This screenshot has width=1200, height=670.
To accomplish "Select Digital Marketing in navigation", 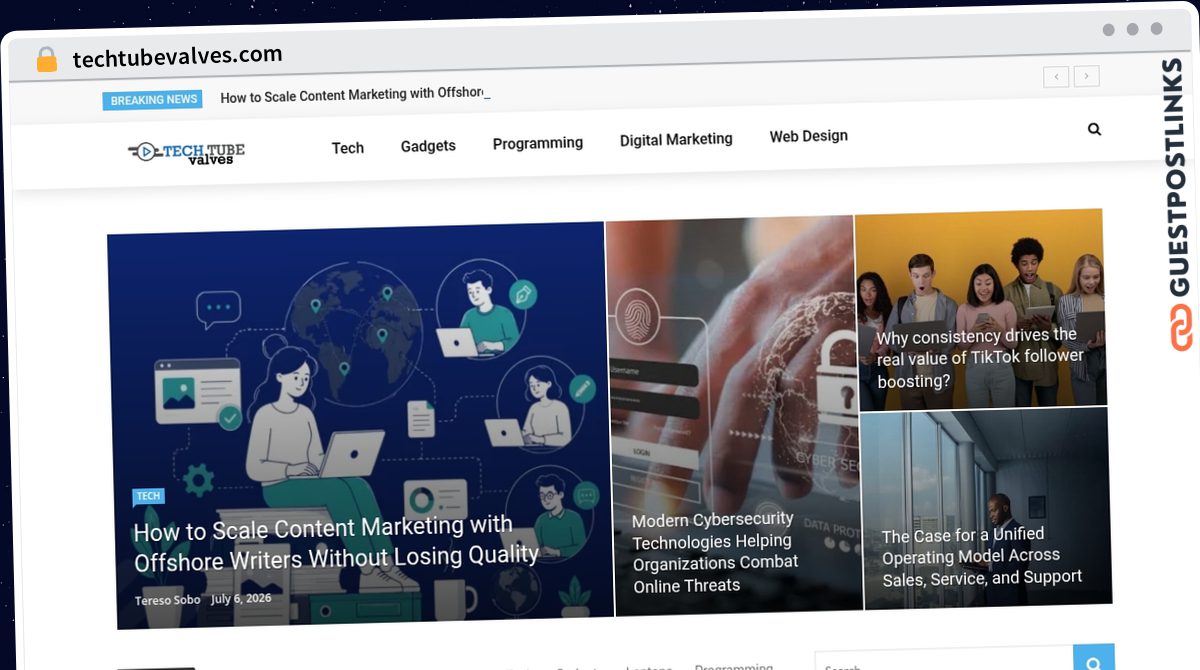I will pyautogui.click(x=676, y=140).
